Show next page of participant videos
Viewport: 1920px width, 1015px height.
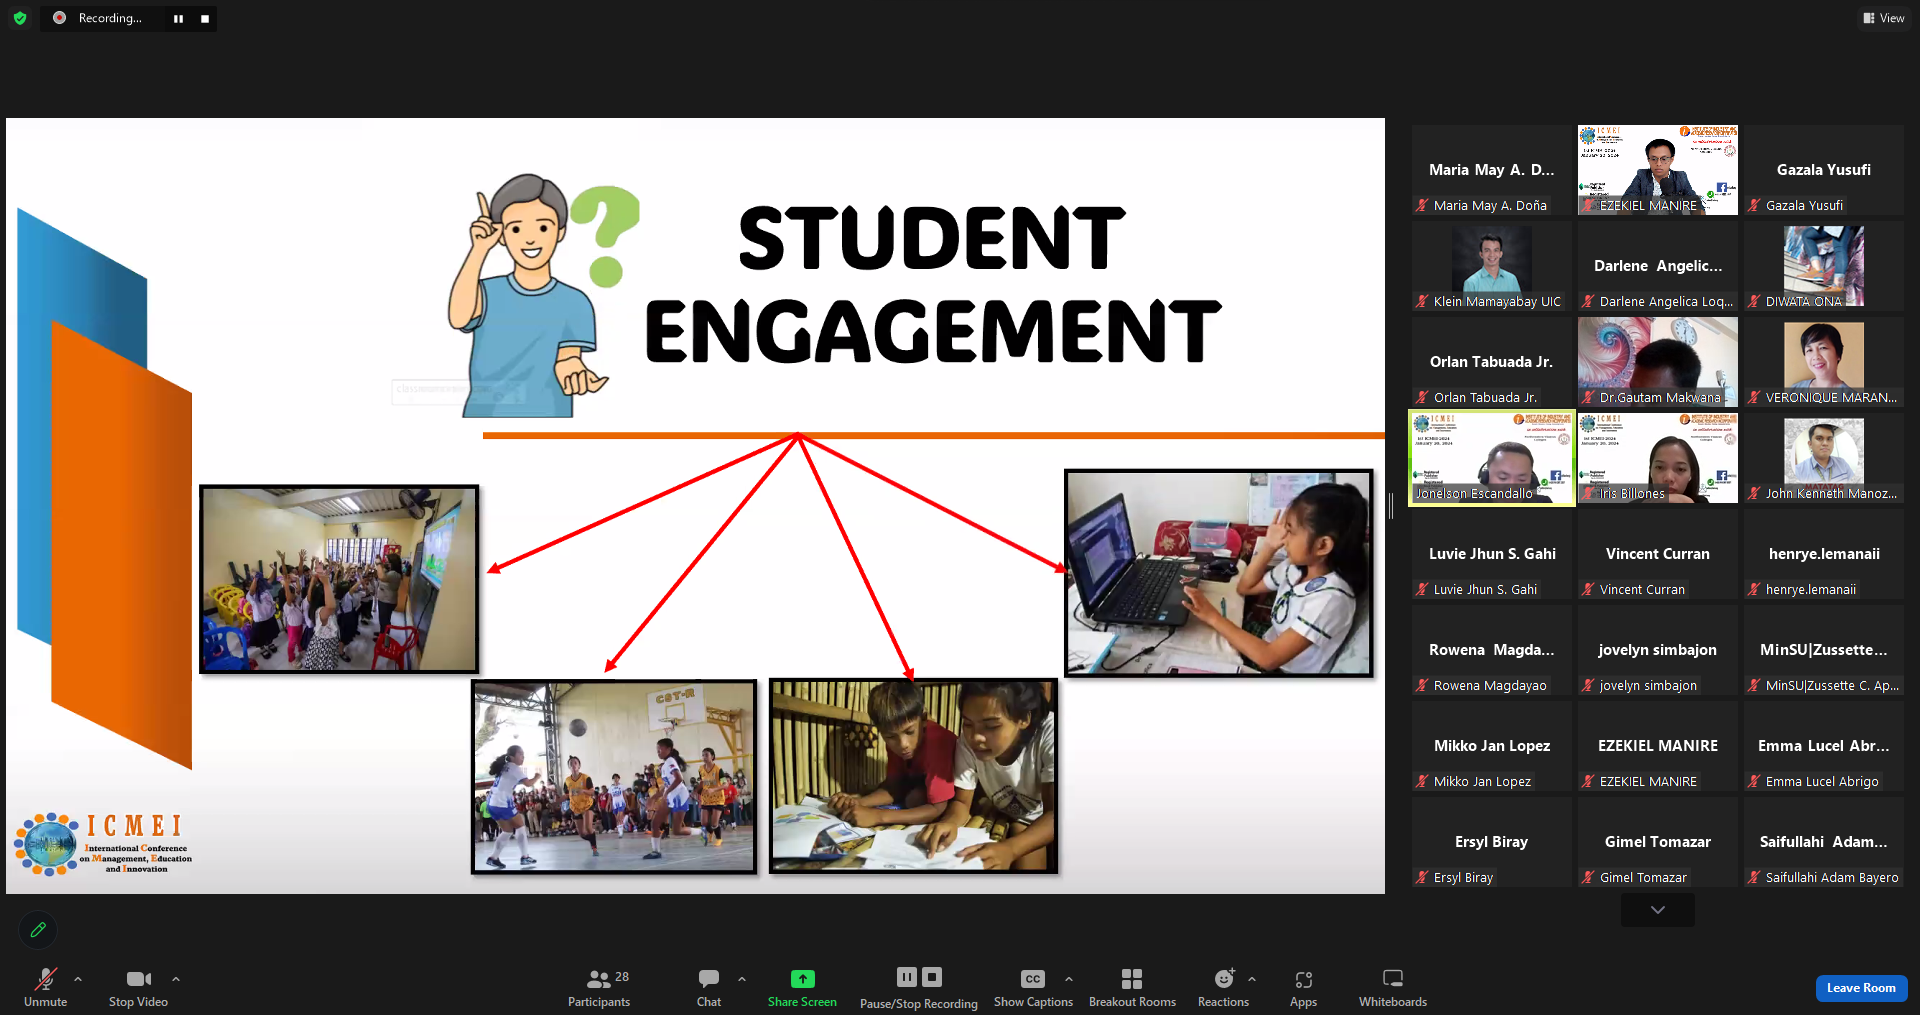pos(1657,910)
